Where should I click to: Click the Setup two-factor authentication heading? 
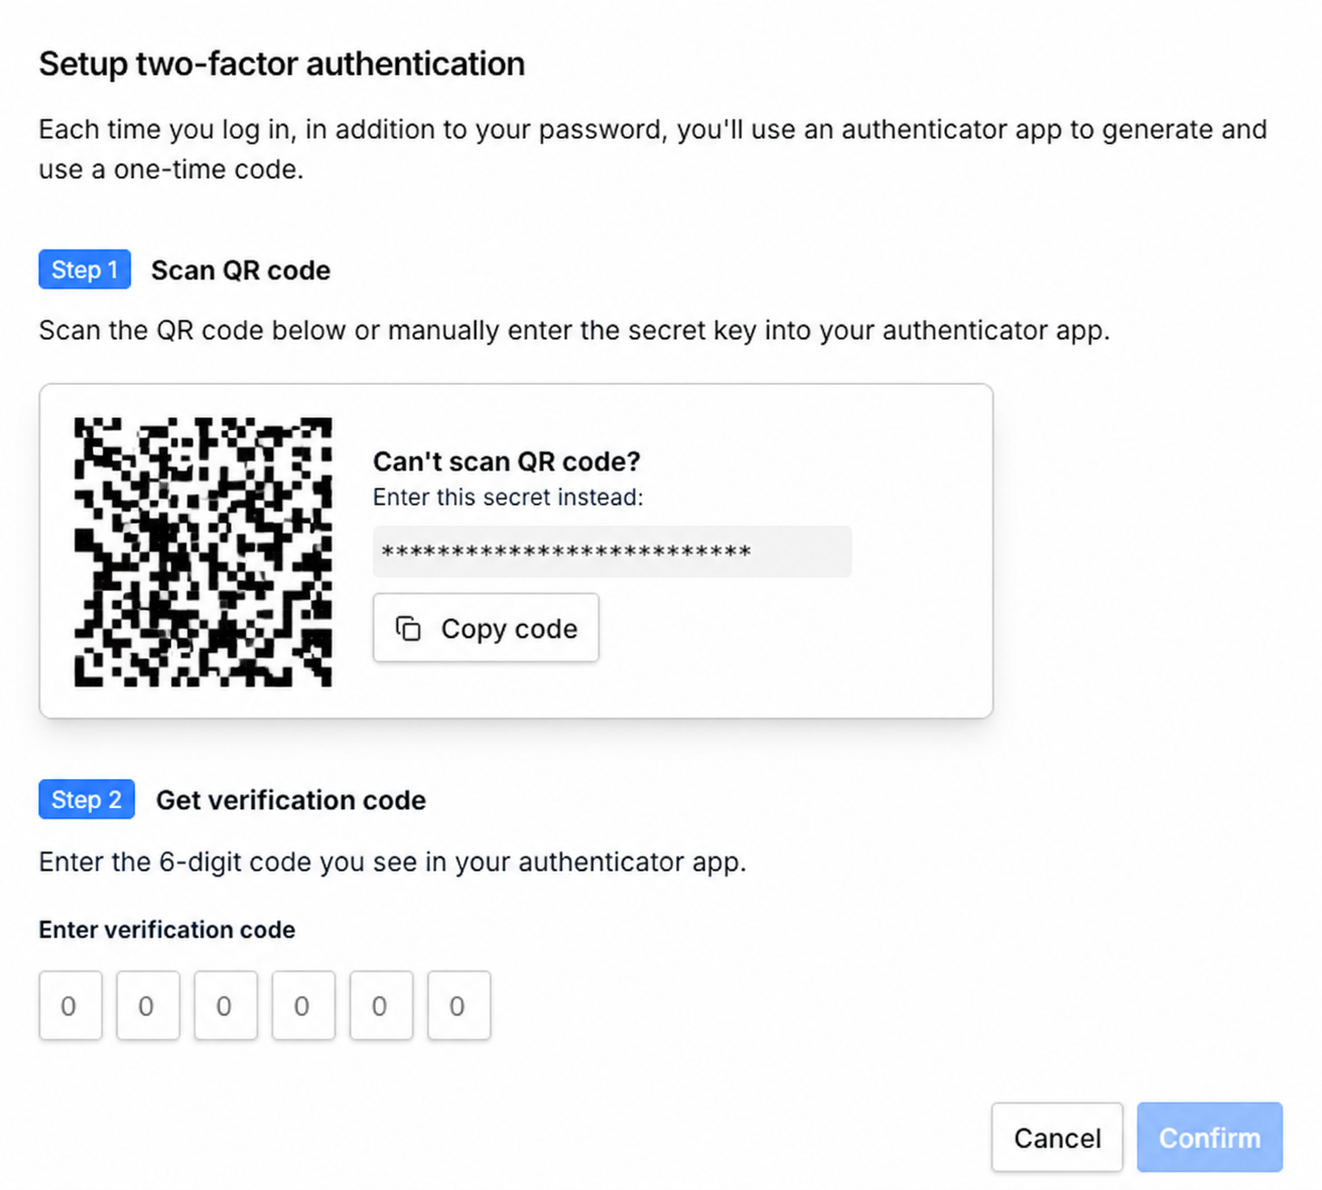click(x=282, y=64)
